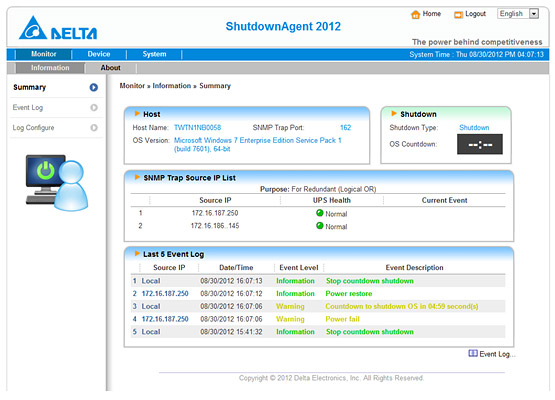This screenshot has width=555, height=400.
Task: Click Countdown to shutdown OS event description
Action: pos(402,307)
